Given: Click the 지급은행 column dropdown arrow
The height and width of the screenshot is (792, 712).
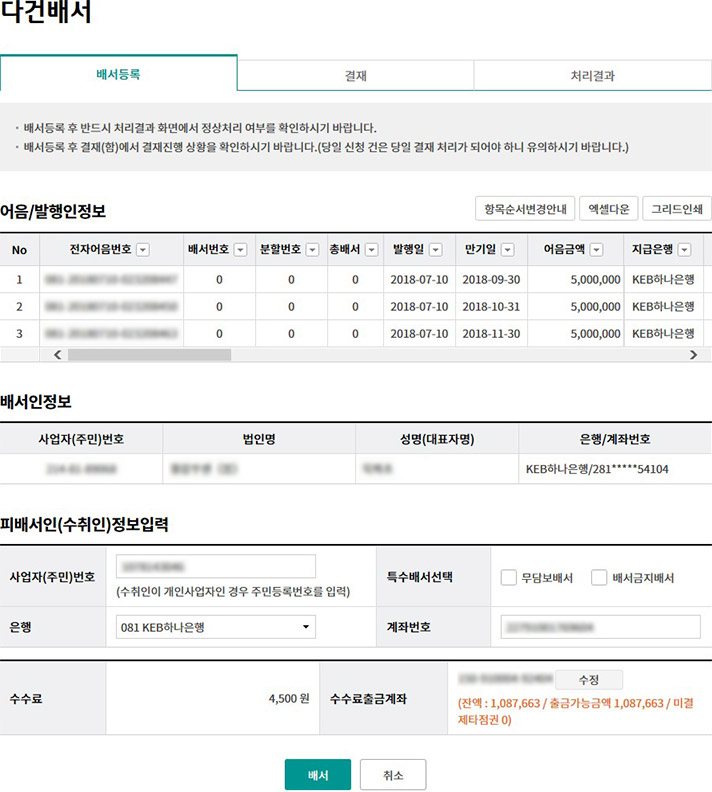Looking at the screenshot, I should (x=686, y=250).
